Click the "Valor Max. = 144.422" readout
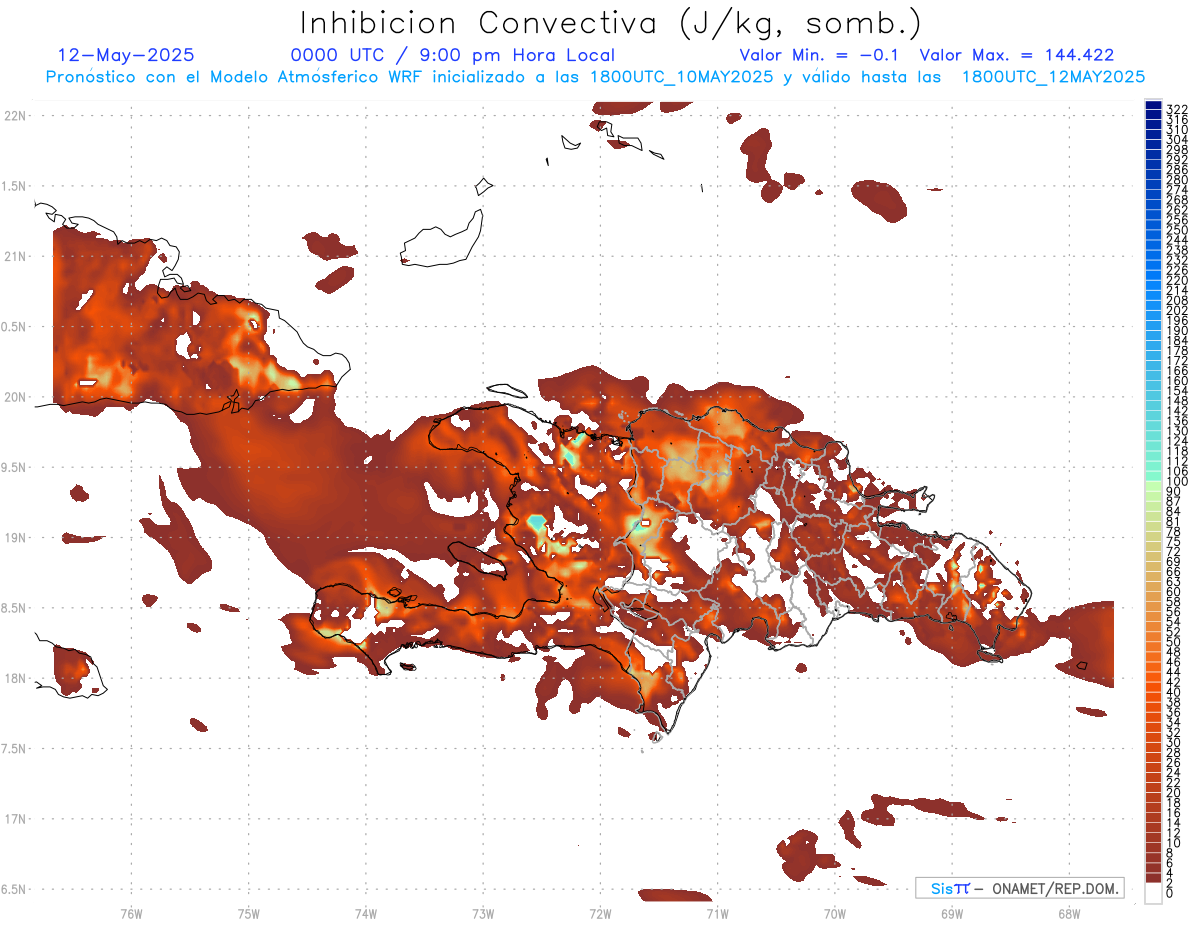This screenshot has width=1200, height=927. [x=1016, y=55]
